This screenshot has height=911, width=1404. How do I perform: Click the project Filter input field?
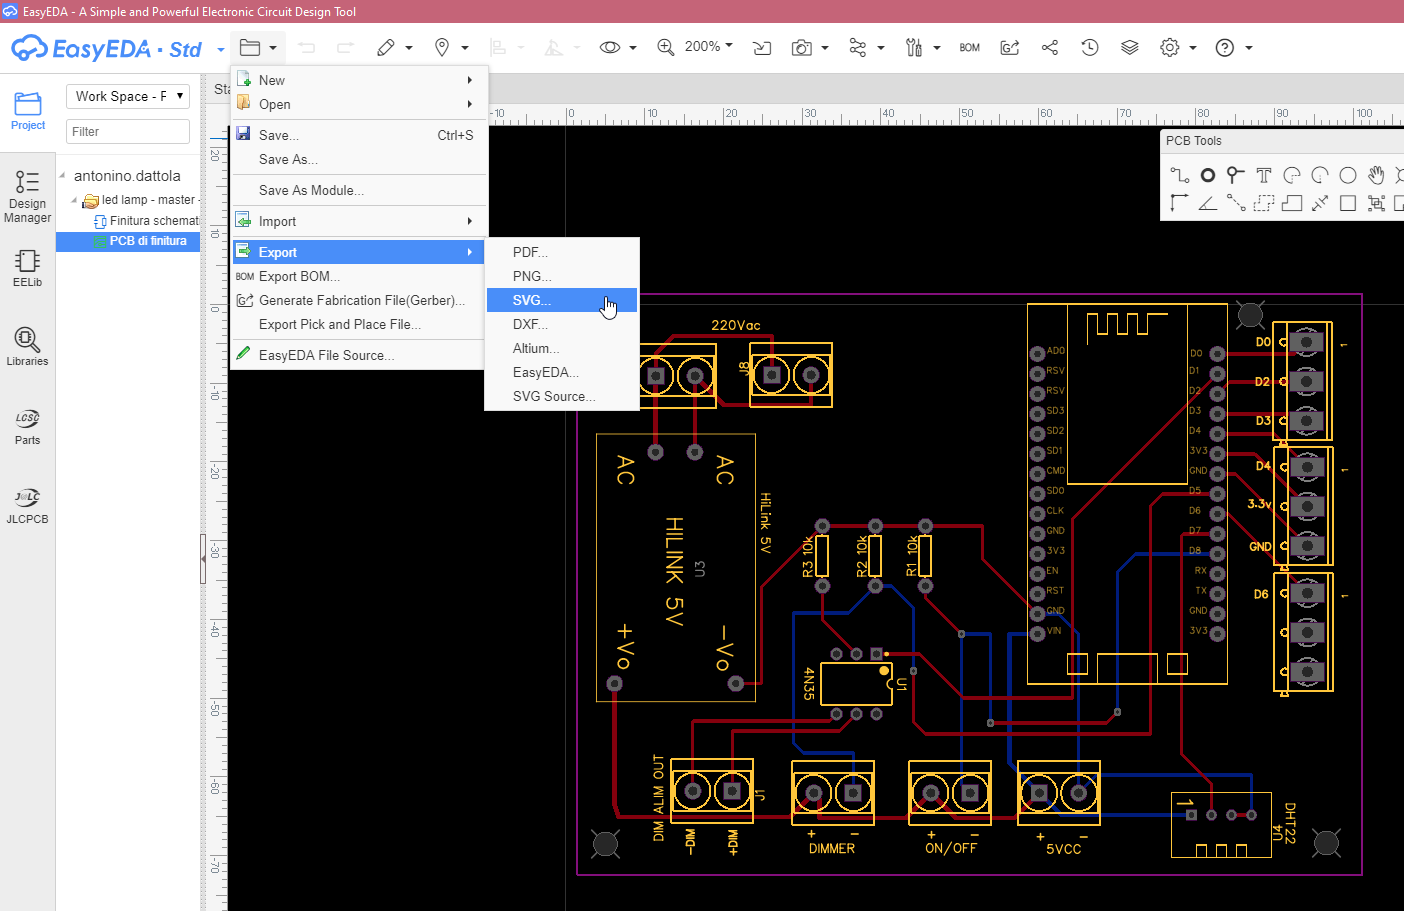pyautogui.click(x=128, y=131)
